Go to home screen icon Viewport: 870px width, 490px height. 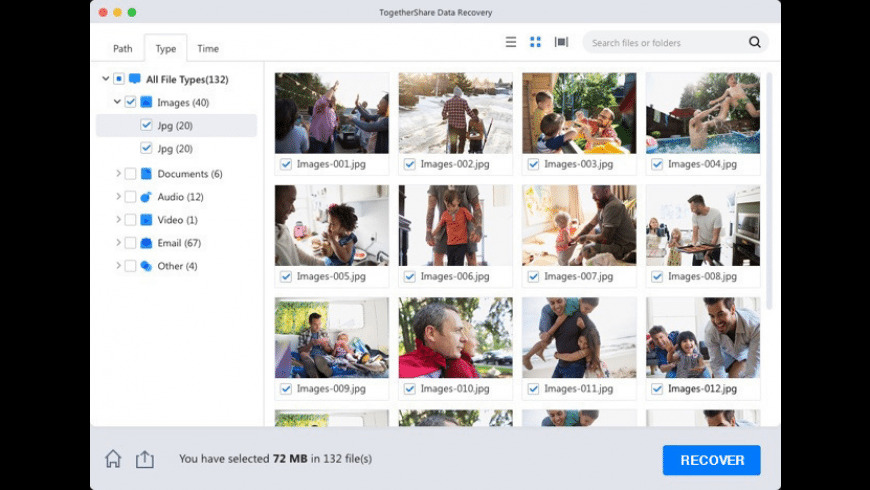(113, 459)
